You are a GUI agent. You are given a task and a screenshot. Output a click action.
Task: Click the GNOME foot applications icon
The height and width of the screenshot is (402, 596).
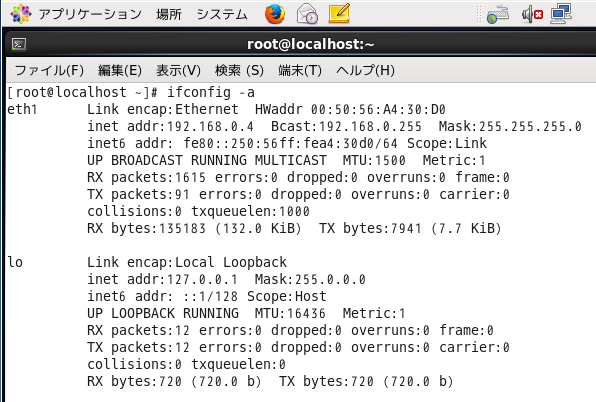pyautogui.click(x=21, y=14)
